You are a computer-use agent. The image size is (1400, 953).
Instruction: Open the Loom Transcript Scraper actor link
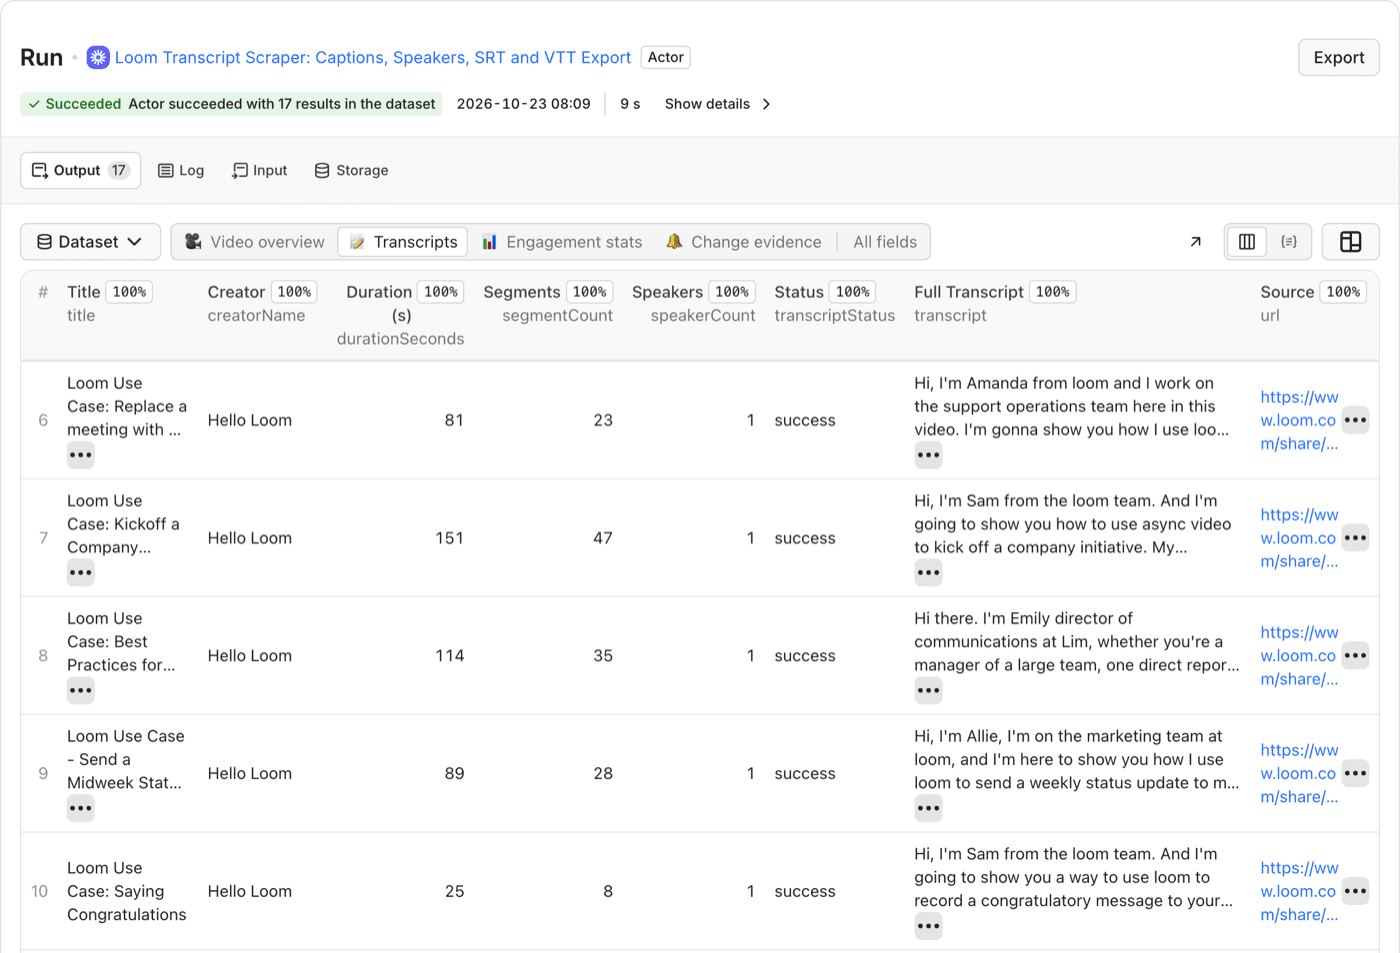(x=373, y=58)
